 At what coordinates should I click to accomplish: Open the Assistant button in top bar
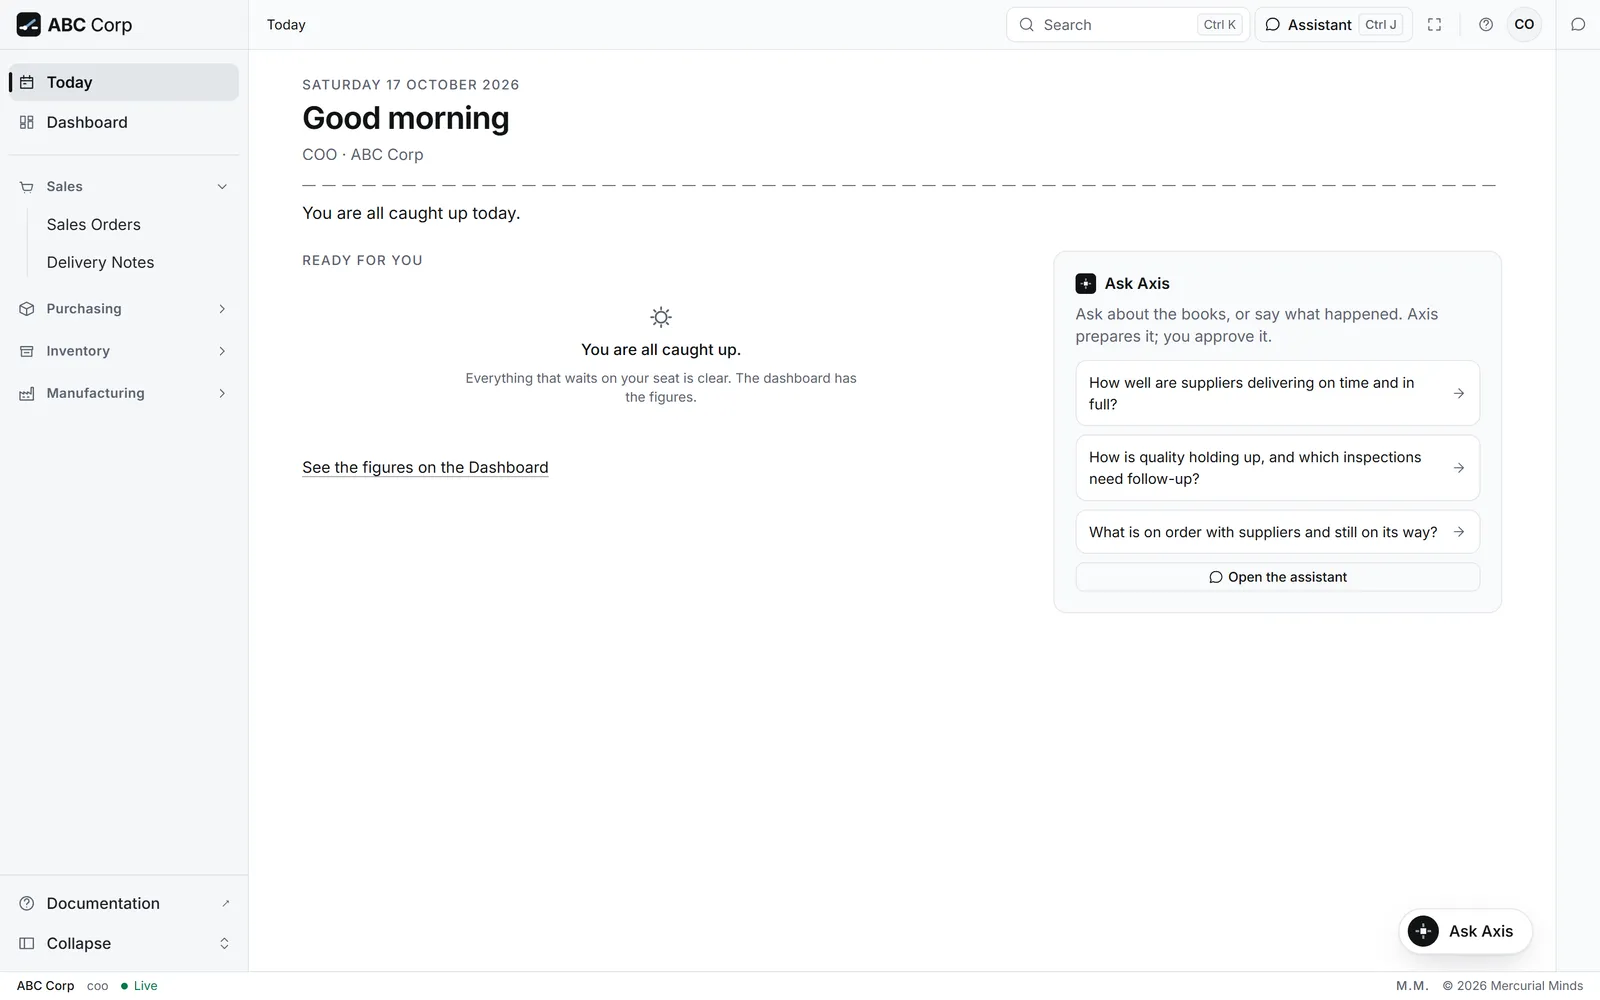click(x=1333, y=24)
